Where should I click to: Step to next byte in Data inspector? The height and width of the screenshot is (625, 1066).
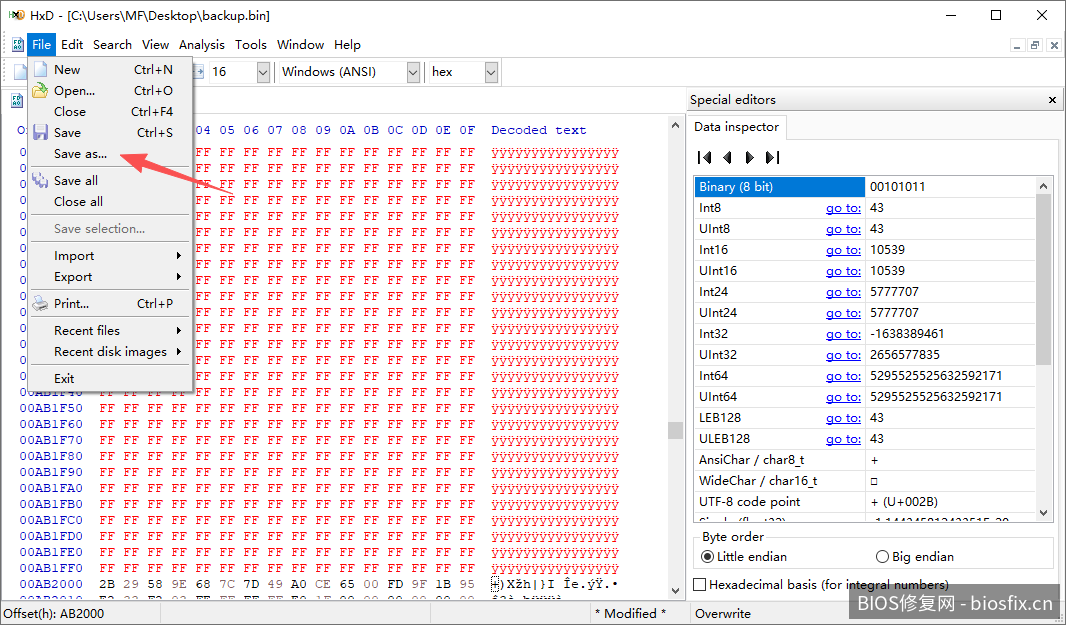point(749,157)
